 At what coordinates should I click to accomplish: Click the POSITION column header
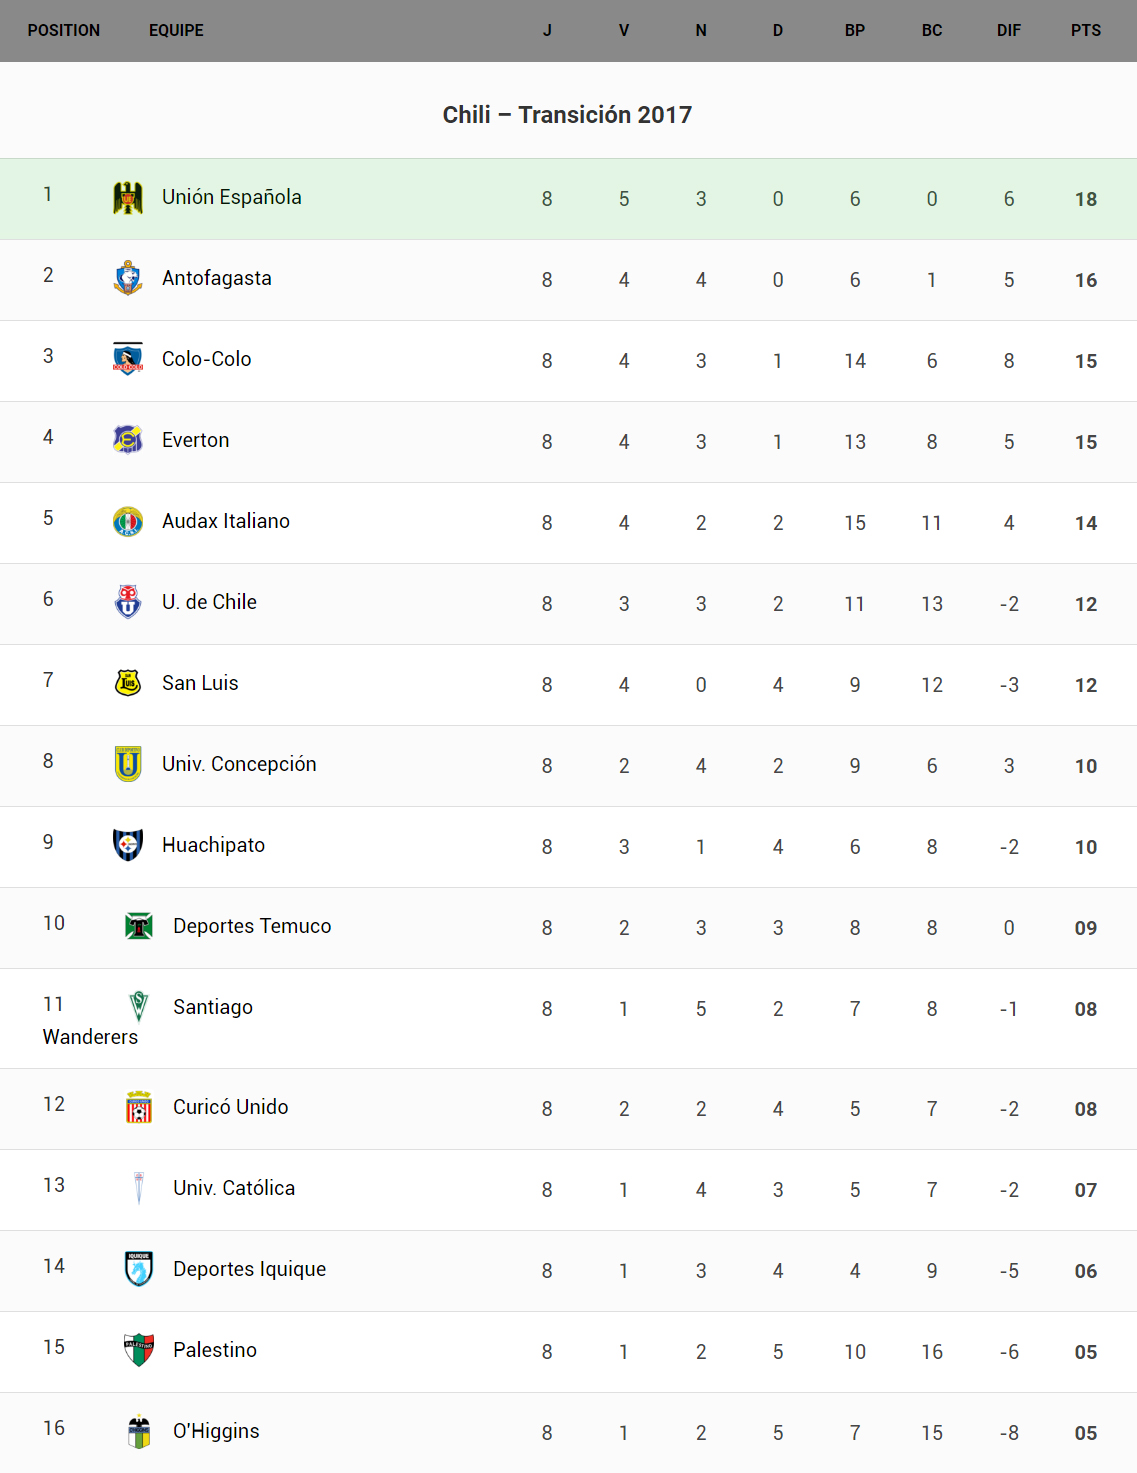coord(64,31)
